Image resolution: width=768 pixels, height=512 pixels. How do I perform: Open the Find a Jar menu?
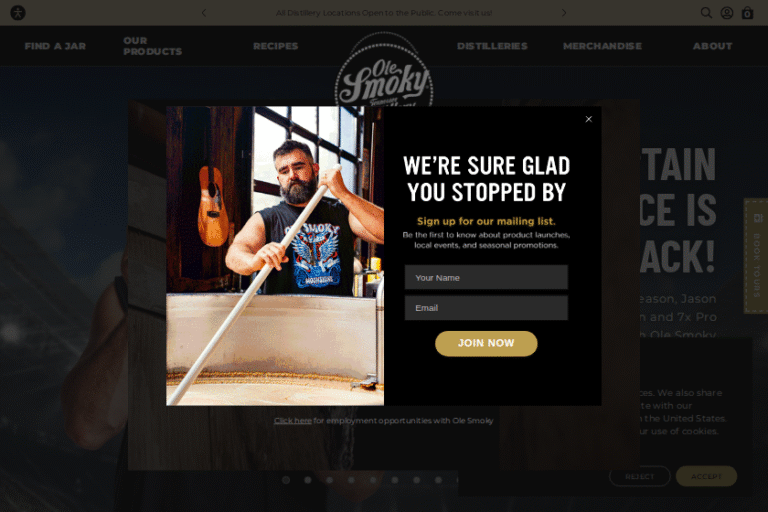pyautogui.click(x=55, y=46)
